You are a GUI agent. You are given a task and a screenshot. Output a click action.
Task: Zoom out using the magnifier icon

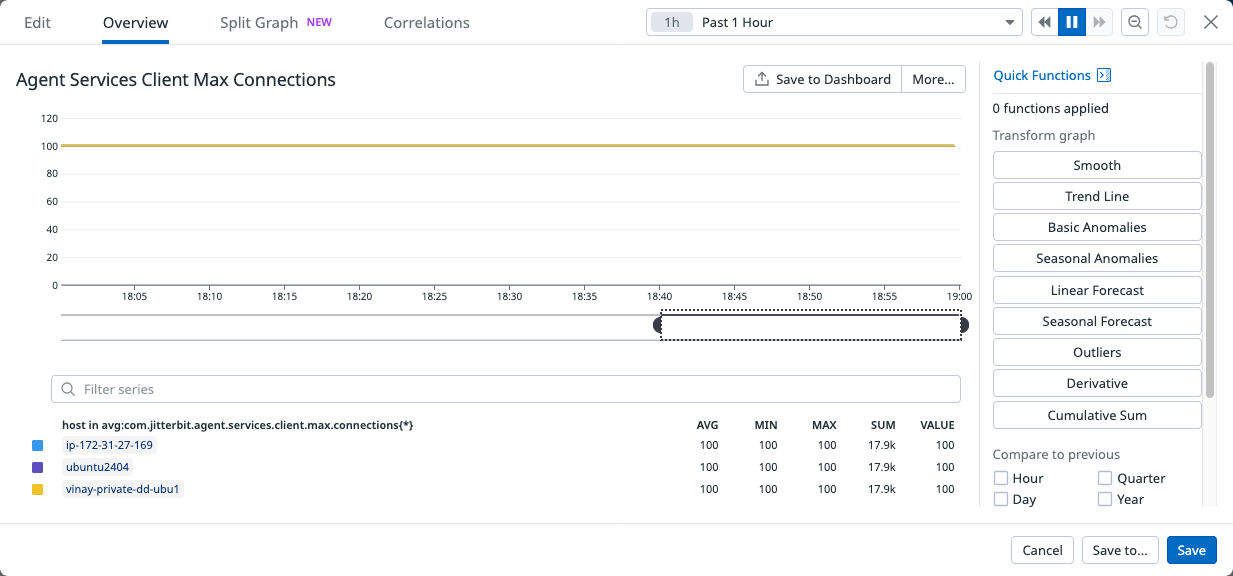tap(1134, 21)
